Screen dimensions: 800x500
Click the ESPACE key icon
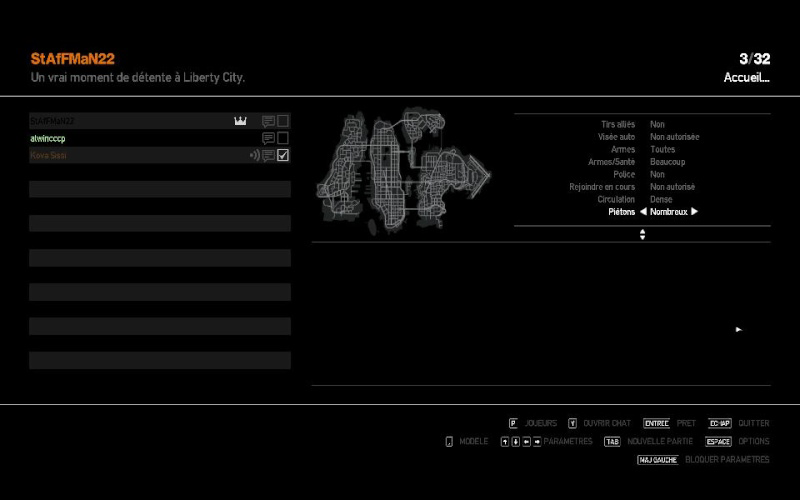tap(718, 442)
